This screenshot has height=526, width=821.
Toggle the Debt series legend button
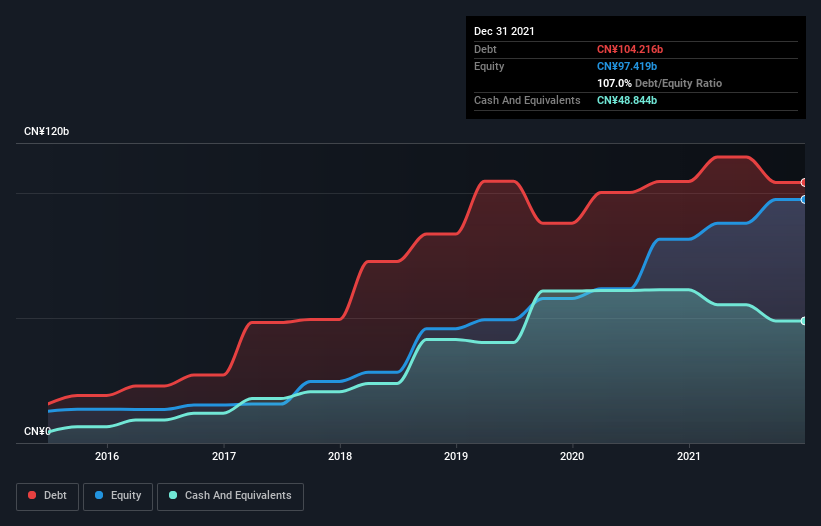(x=48, y=496)
